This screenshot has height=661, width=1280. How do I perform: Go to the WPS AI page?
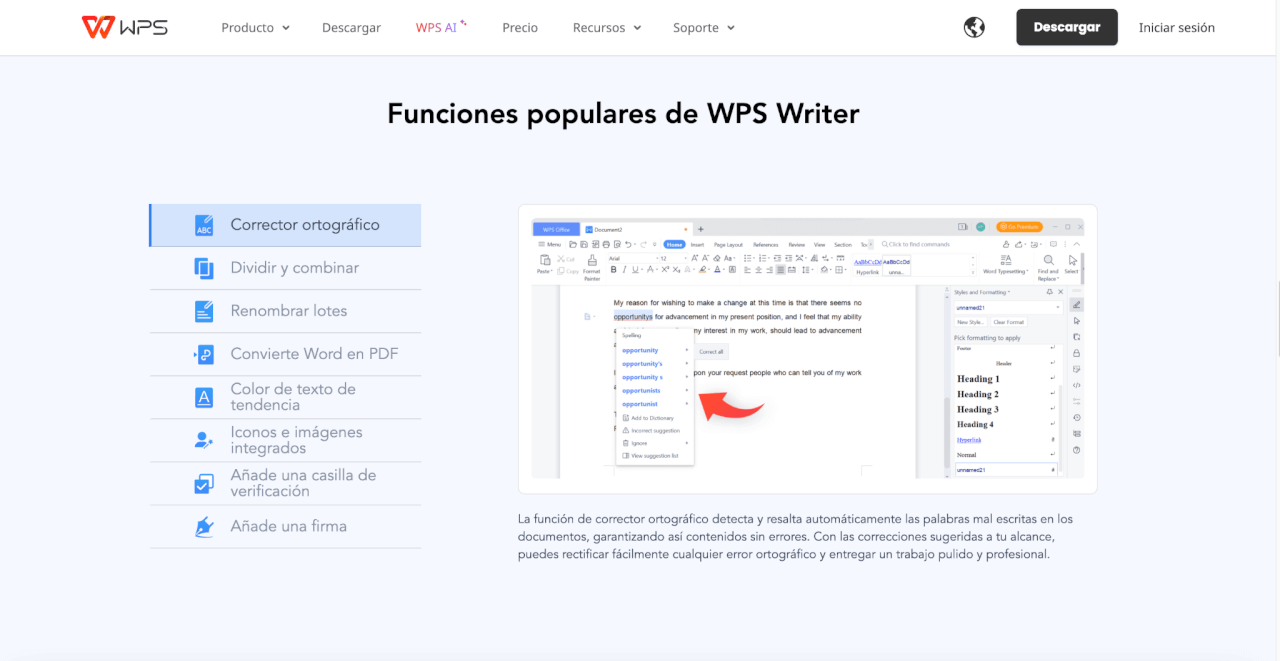click(x=441, y=28)
